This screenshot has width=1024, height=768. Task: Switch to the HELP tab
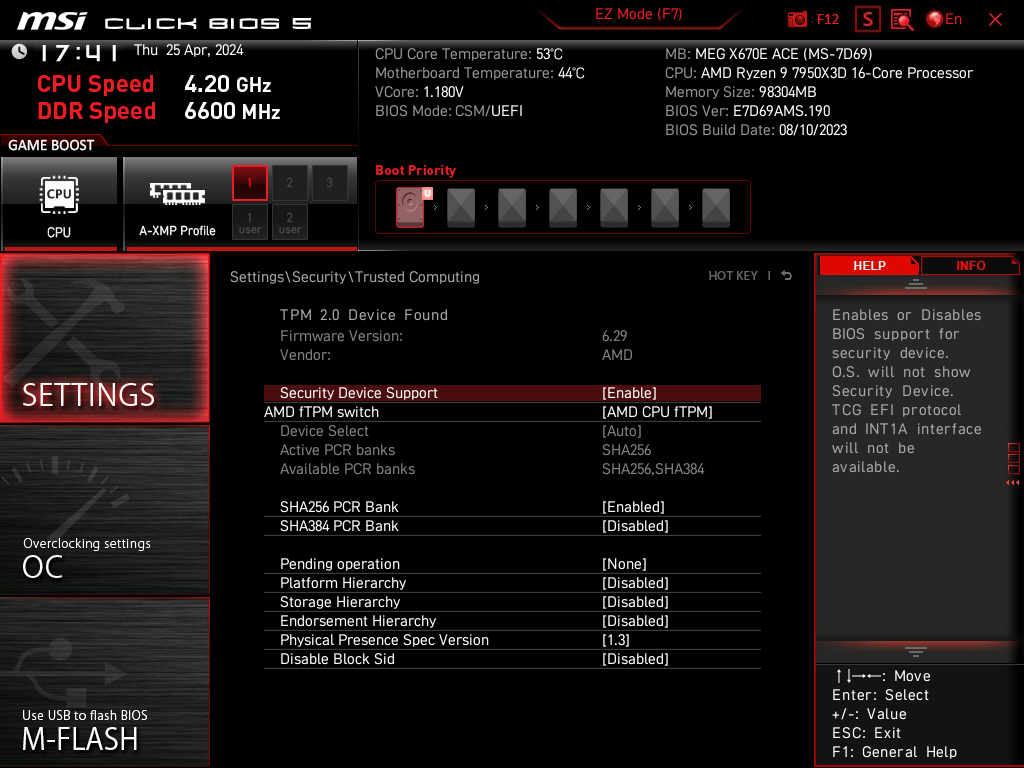[869, 266]
